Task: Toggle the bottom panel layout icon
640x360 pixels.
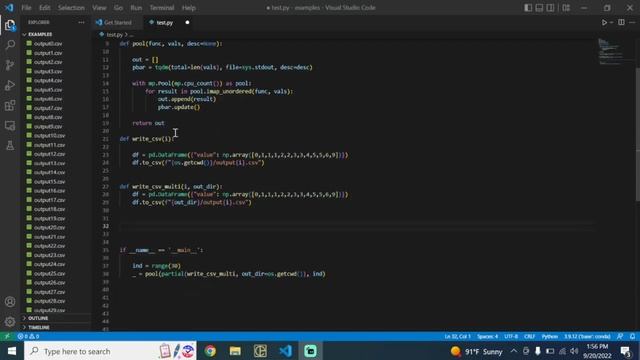Action: (539, 8)
